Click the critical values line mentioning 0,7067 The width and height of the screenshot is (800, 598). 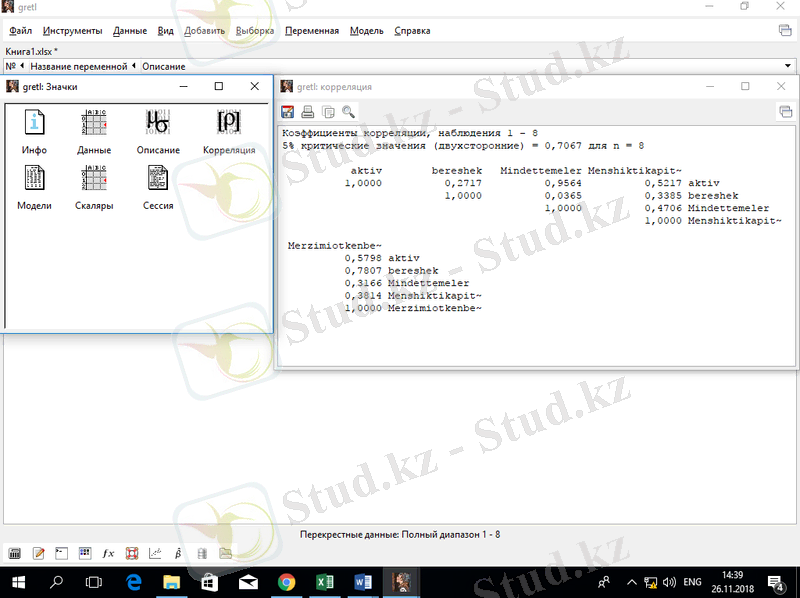point(463,145)
